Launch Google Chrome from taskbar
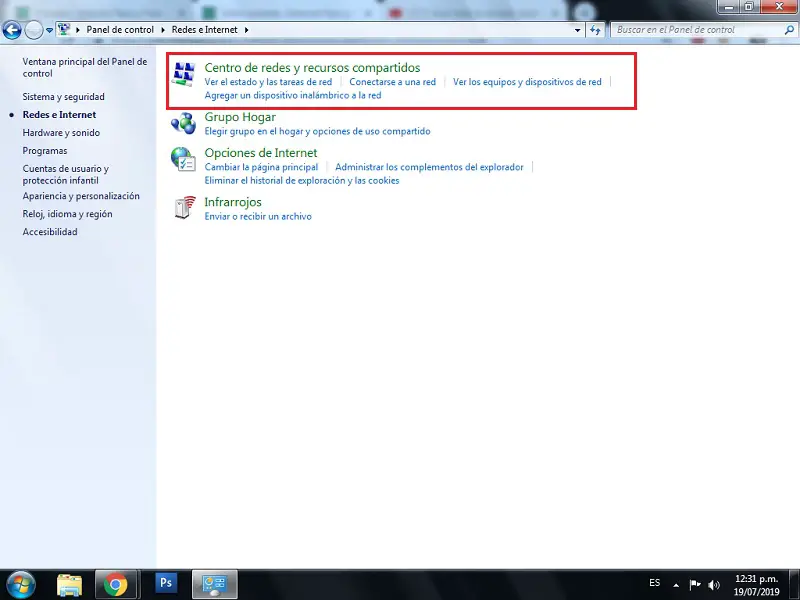Screen dimensions: 800x600 (x=116, y=585)
